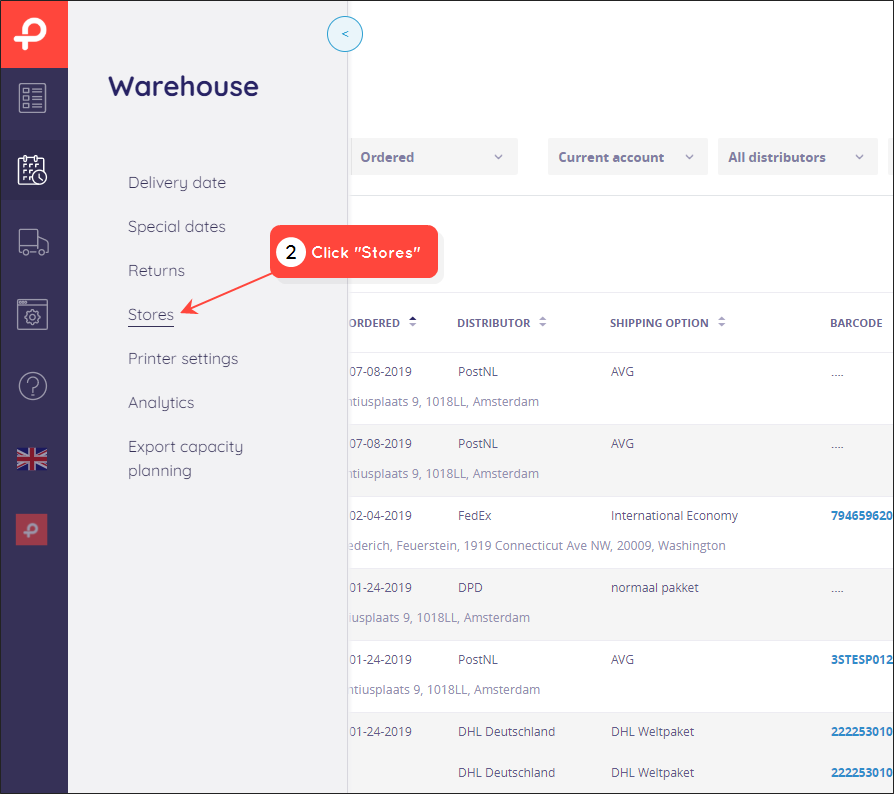Open the barcode link in the last DHL row
This screenshot has width=894, height=794.
coord(862,773)
